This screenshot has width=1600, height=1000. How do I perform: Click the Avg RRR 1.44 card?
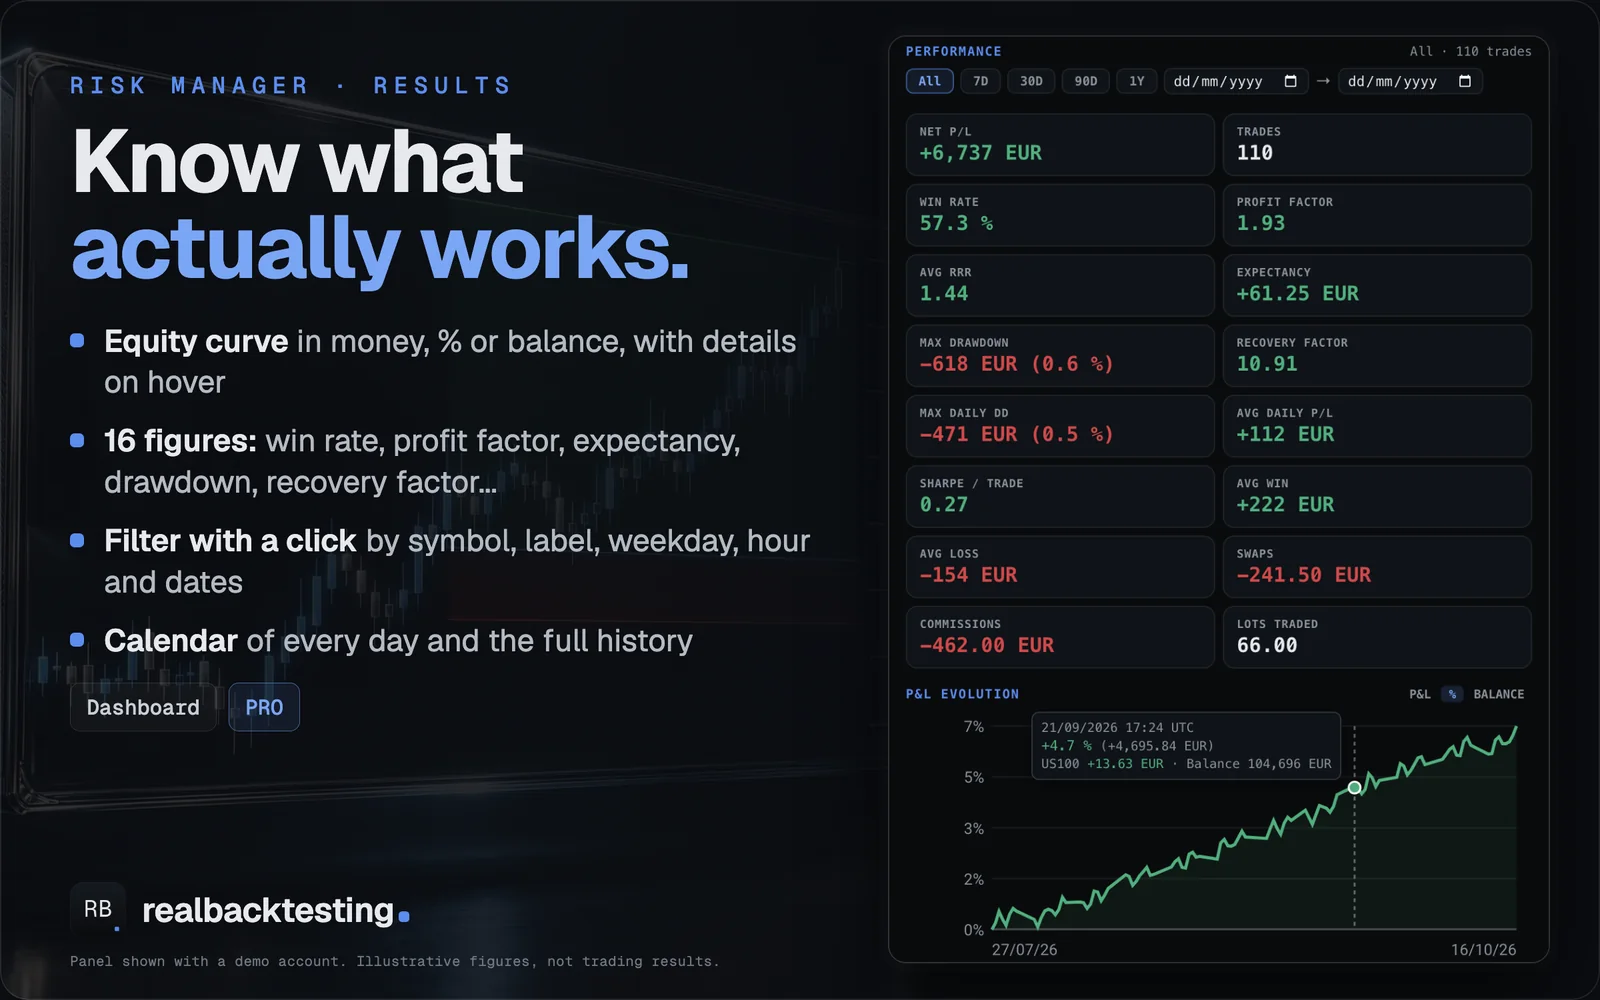tap(1060, 285)
